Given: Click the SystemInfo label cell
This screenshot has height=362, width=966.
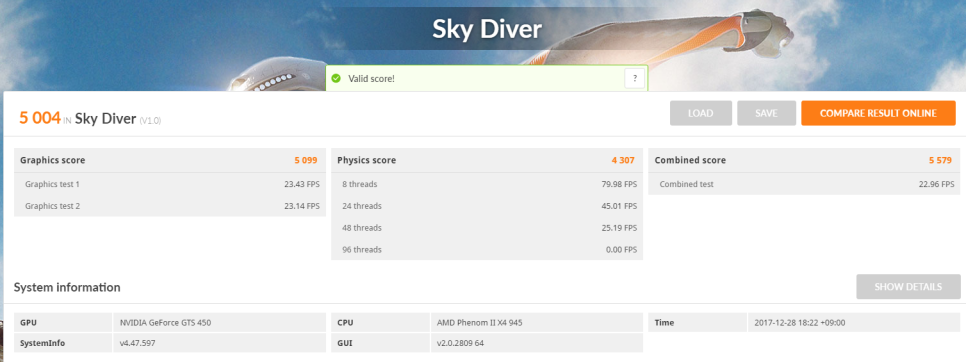Looking at the screenshot, I should (63, 343).
